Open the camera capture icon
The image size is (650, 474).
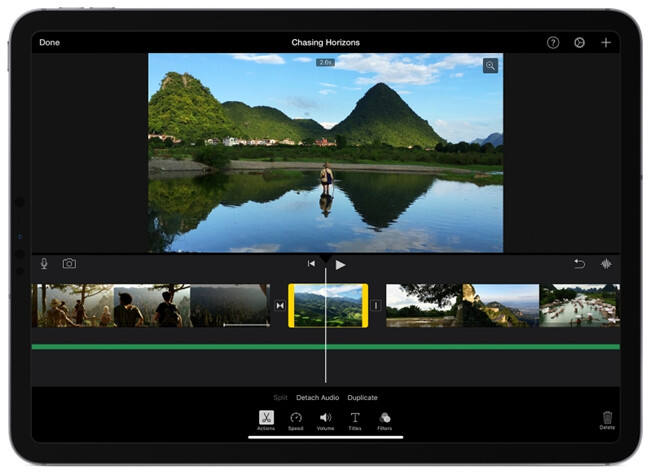pos(69,264)
